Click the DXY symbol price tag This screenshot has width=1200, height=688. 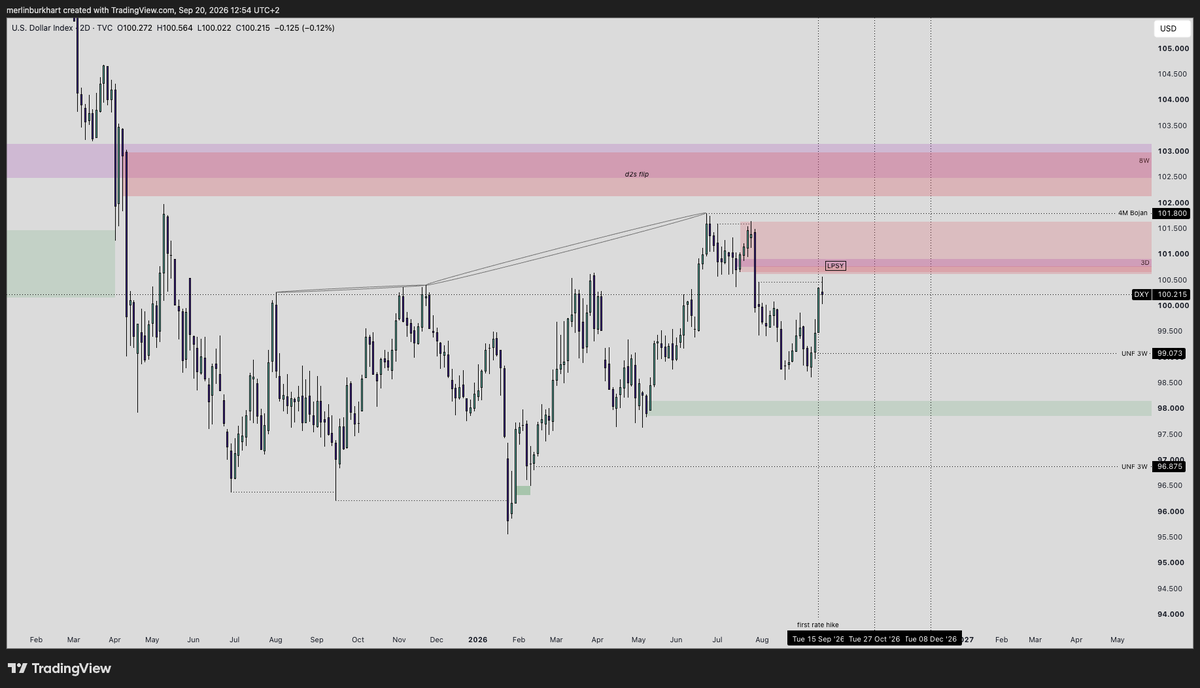[1141, 295]
